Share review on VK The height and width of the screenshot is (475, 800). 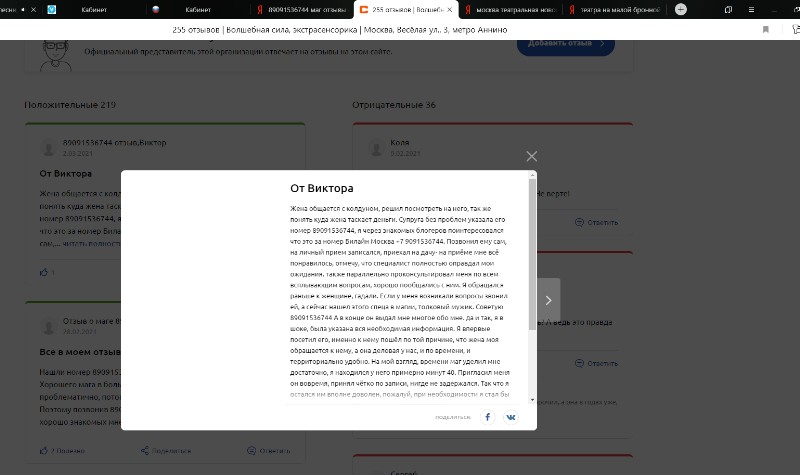click(x=511, y=417)
